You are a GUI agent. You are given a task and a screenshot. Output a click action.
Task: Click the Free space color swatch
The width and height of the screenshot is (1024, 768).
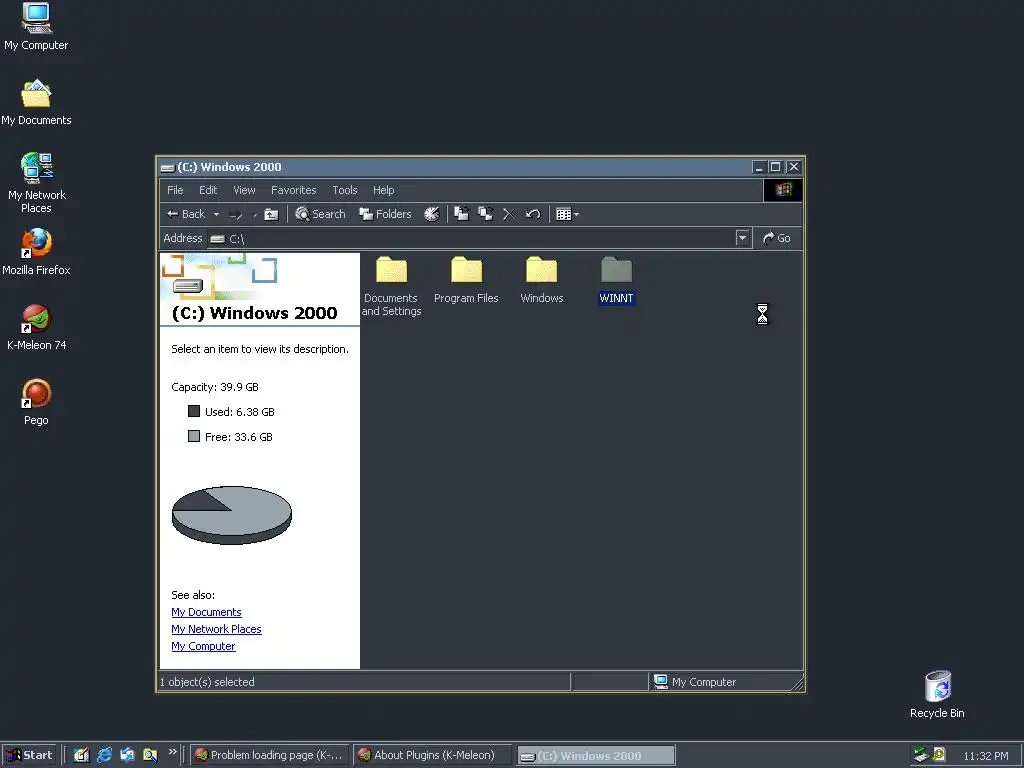tap(194, 436)
